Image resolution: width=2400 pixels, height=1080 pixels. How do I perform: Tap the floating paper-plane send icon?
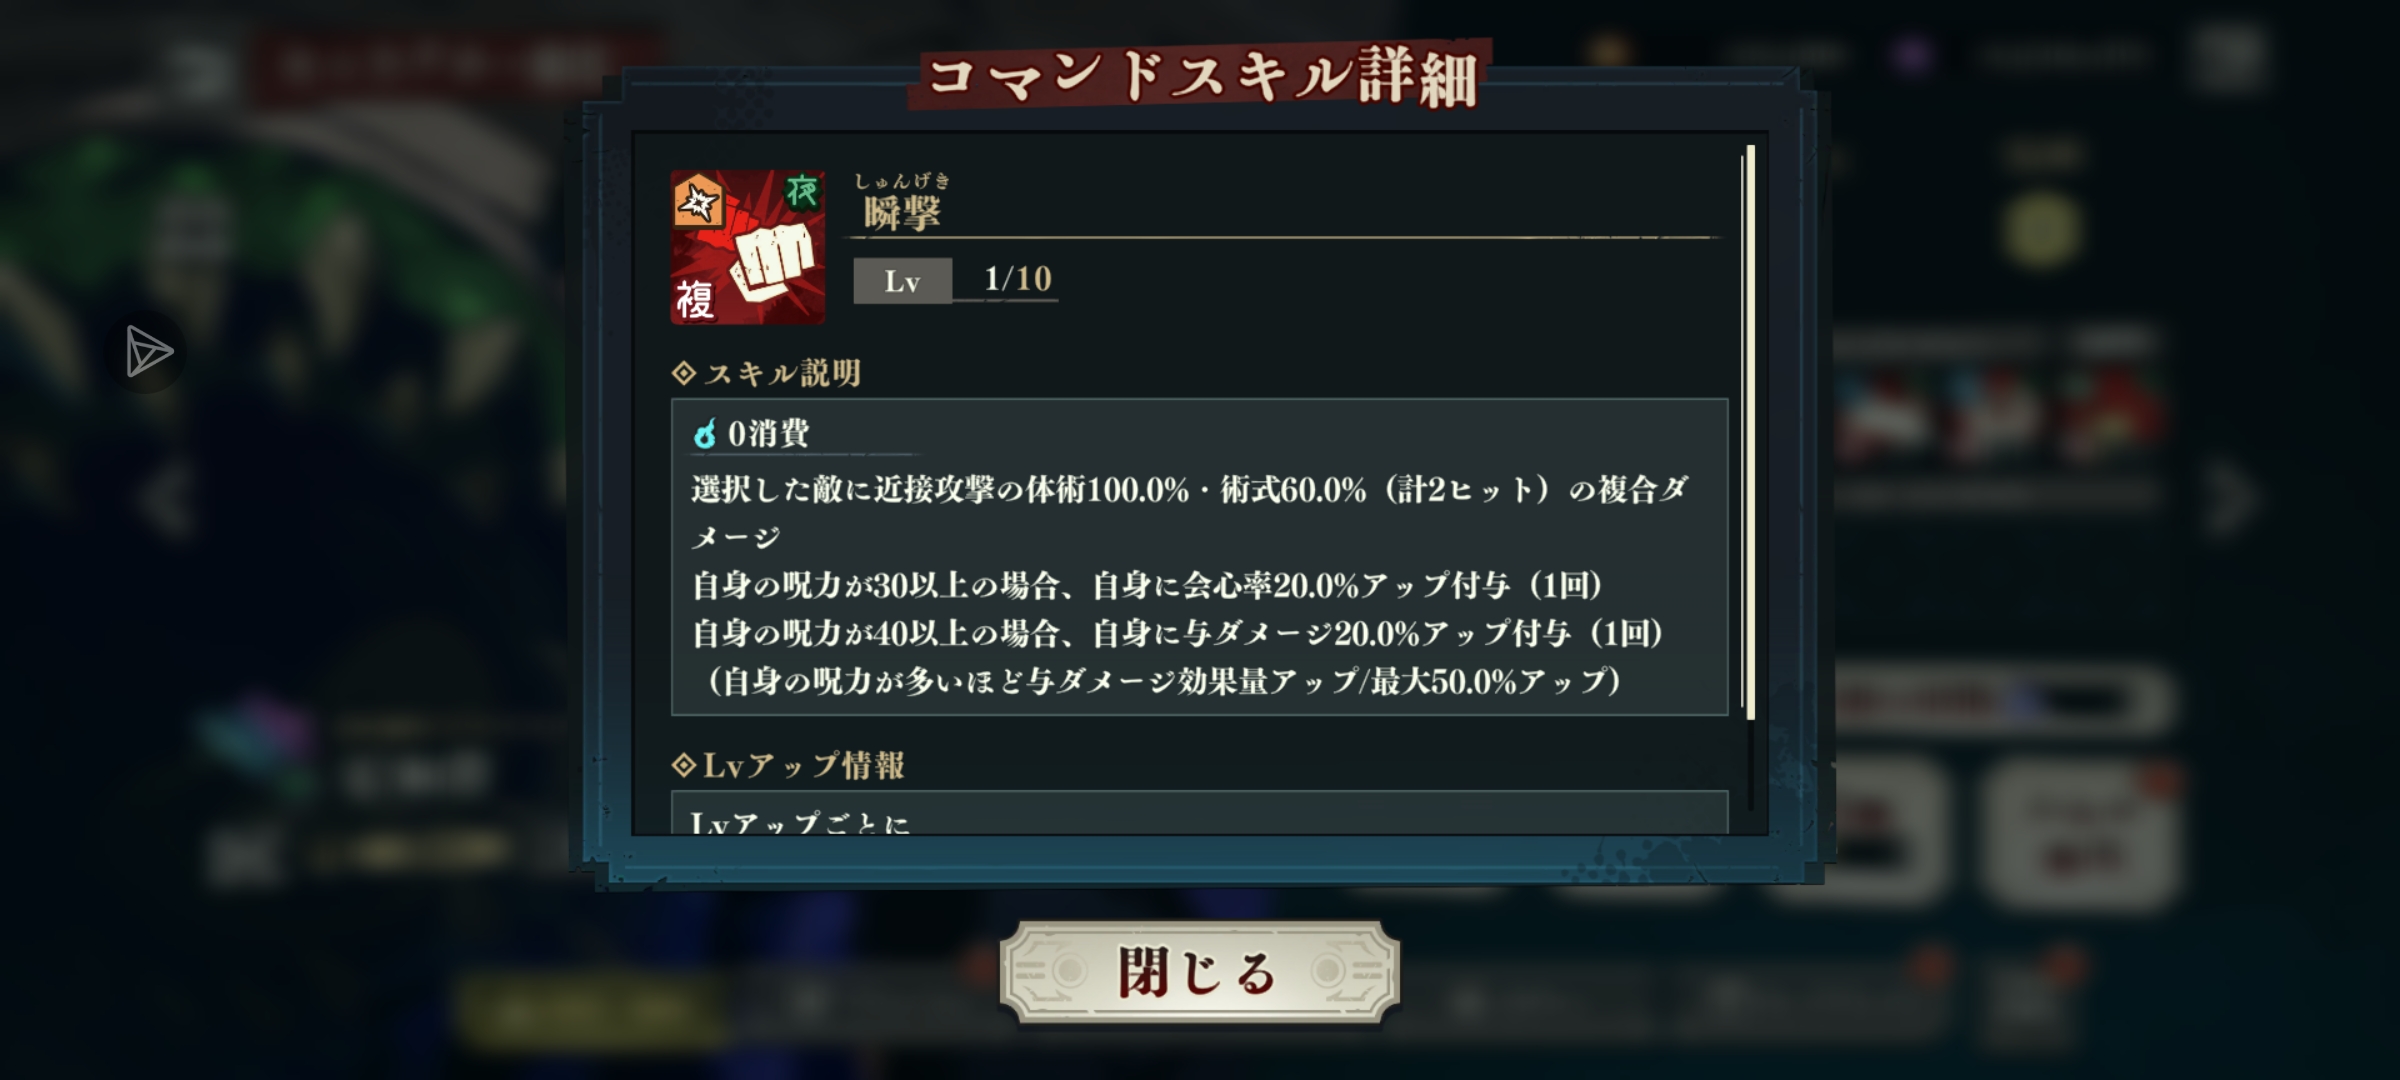[x=146, y=352]
